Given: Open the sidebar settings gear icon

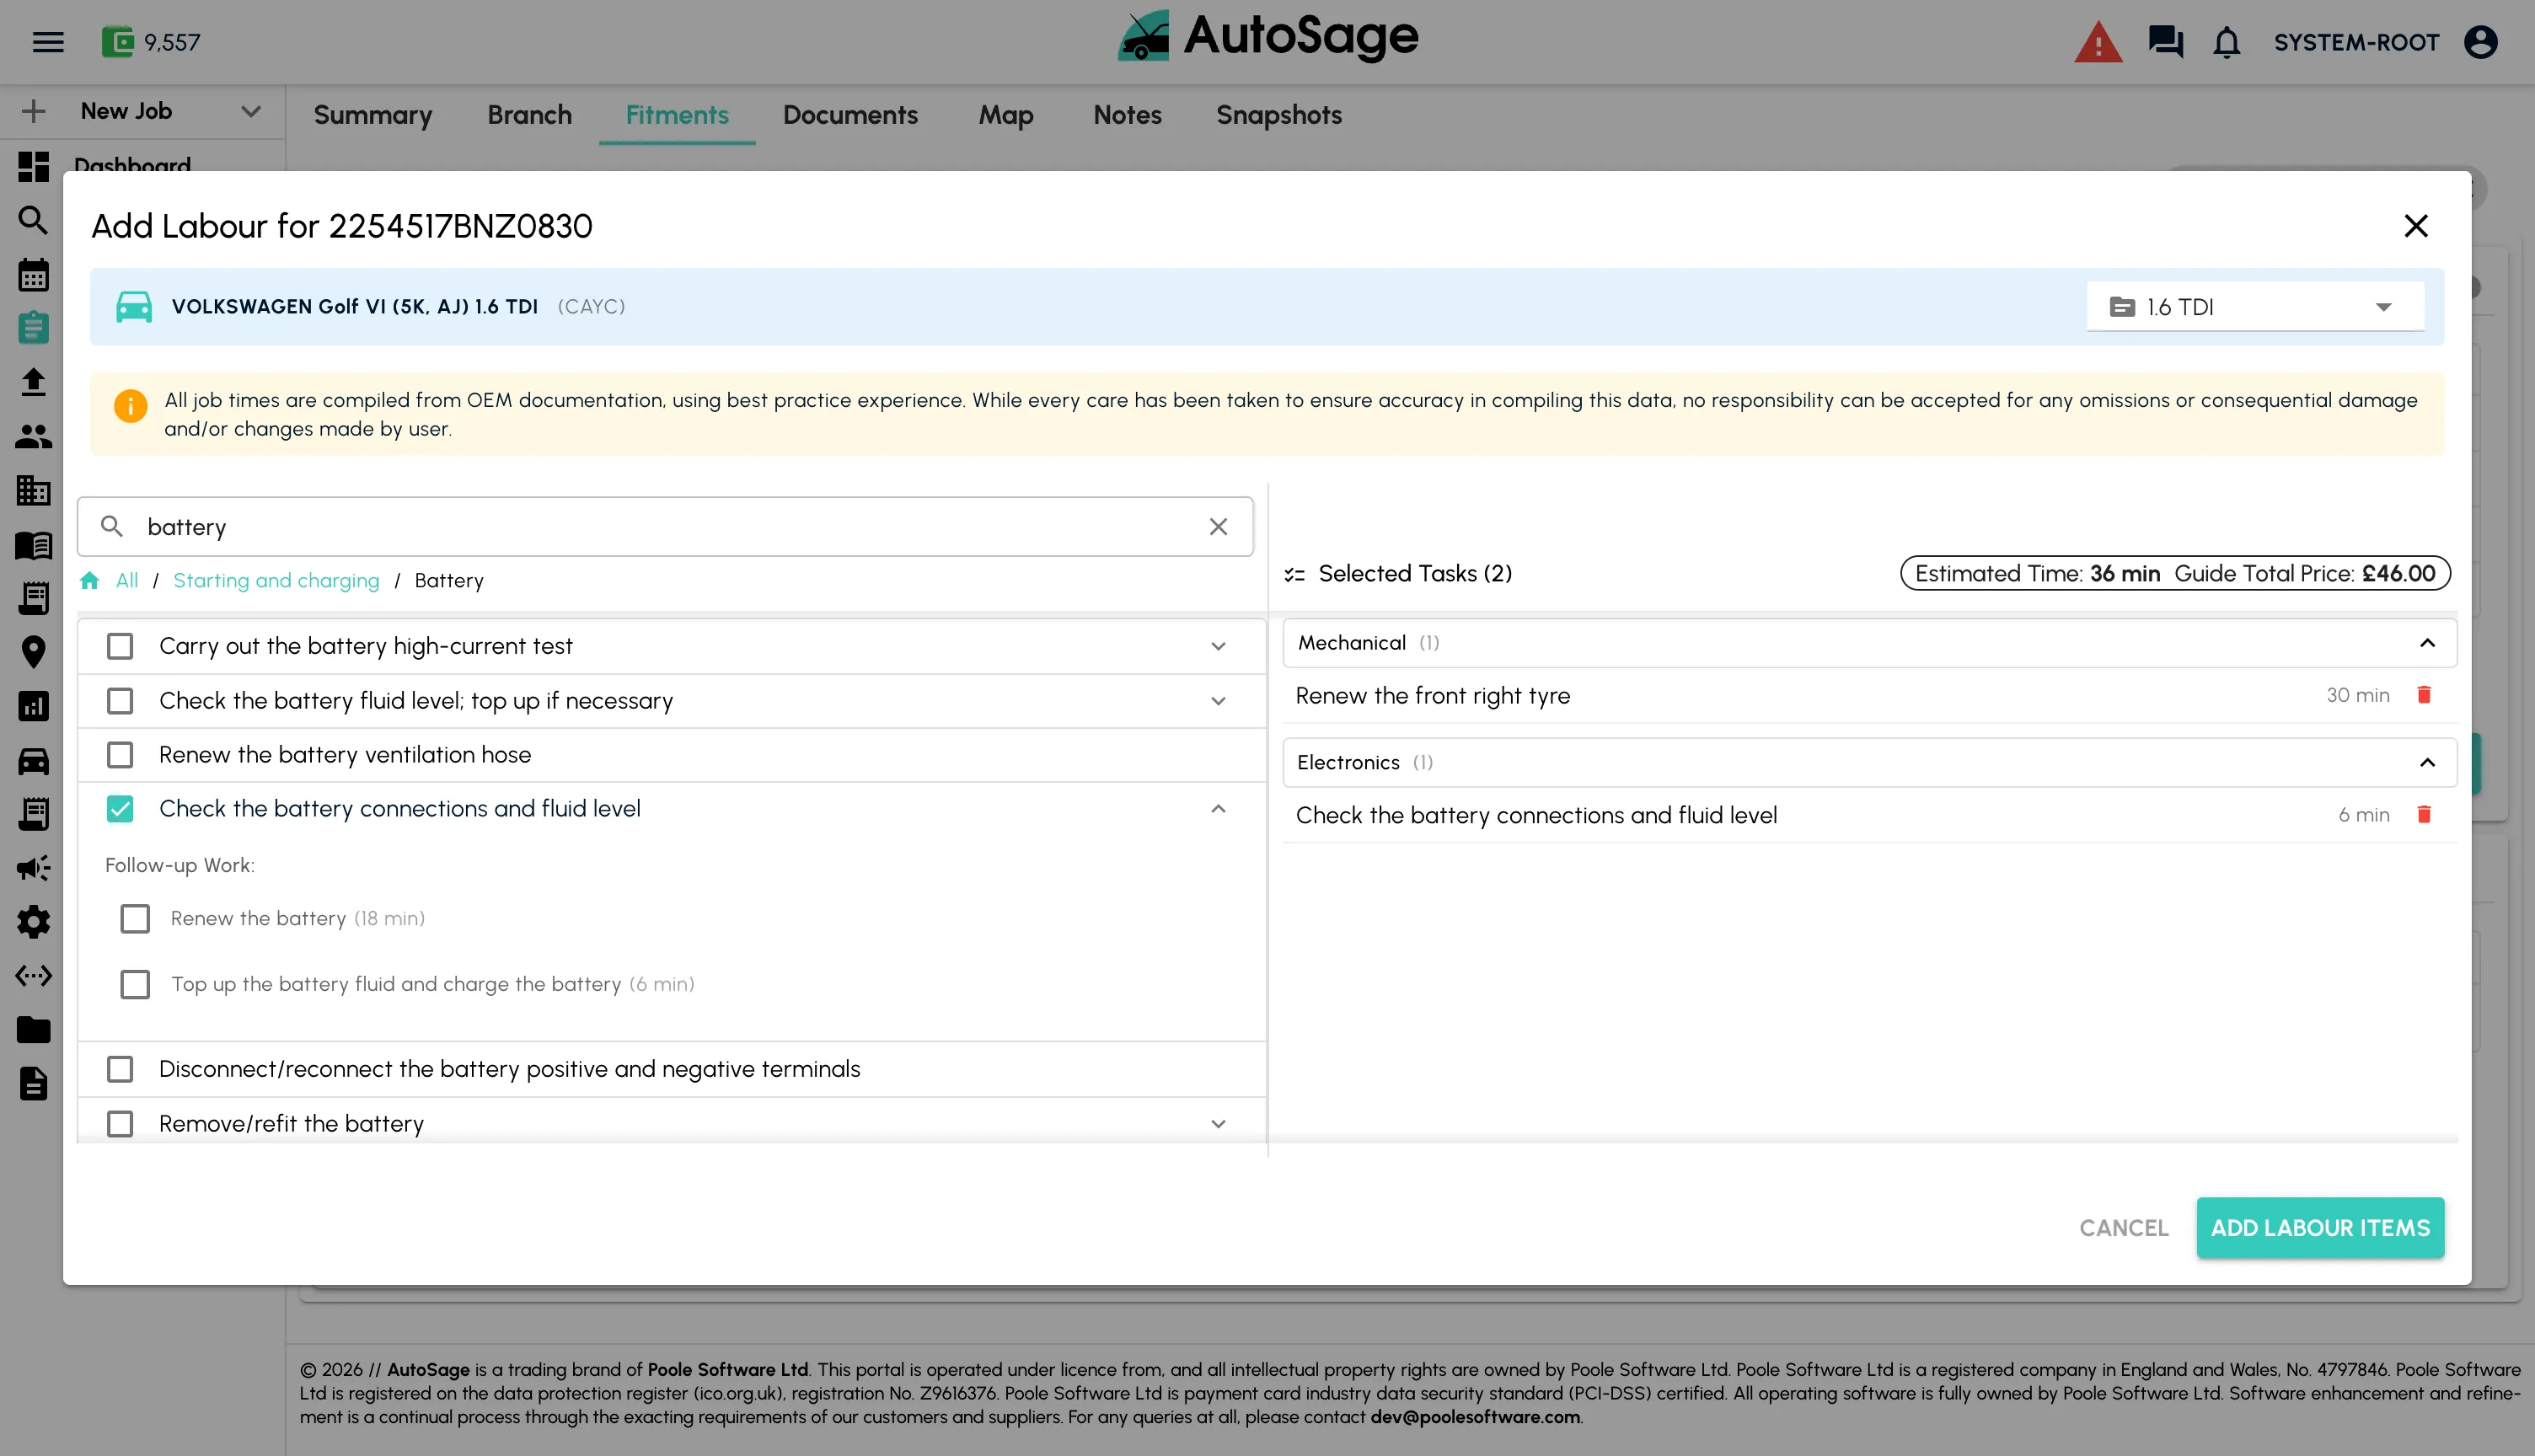Looking at the screenshot, I should pos(33,921).
